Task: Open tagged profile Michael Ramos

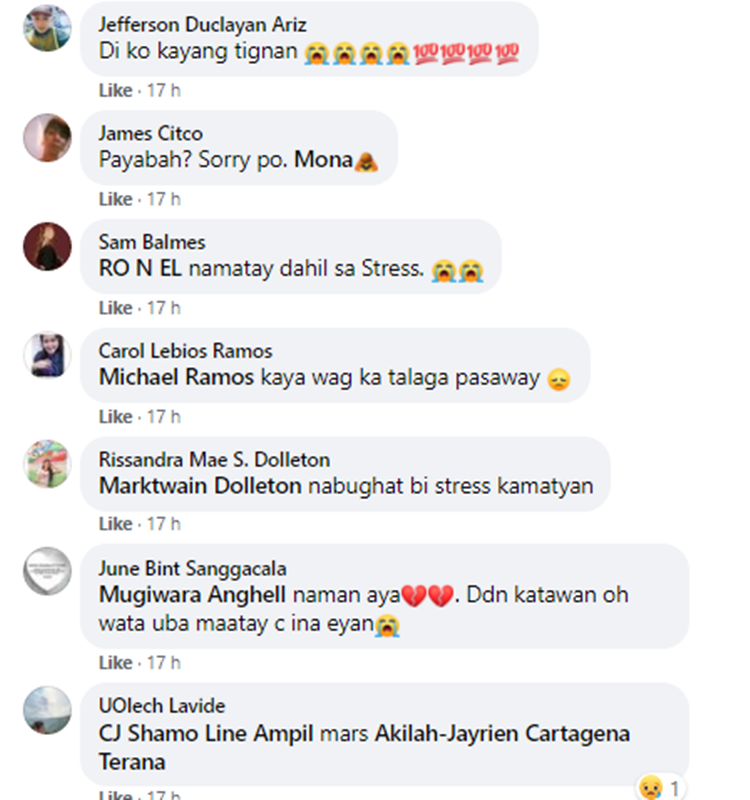Action: (176, 378)
